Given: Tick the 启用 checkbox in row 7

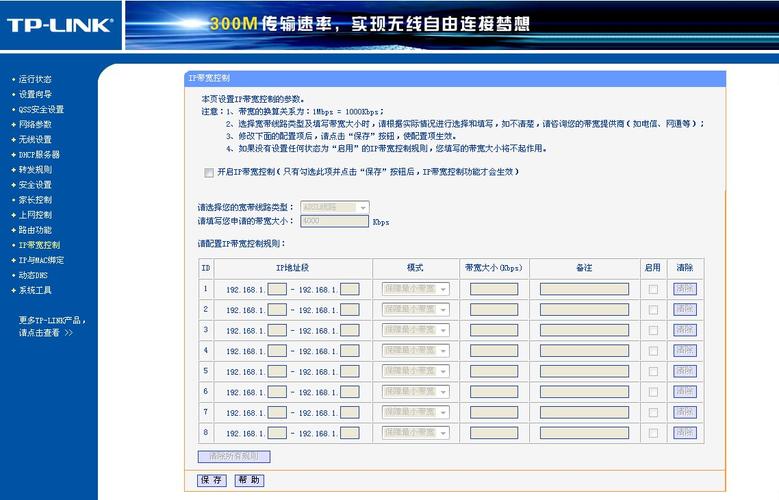Looking at the screenshot, I should click(653, 413).
